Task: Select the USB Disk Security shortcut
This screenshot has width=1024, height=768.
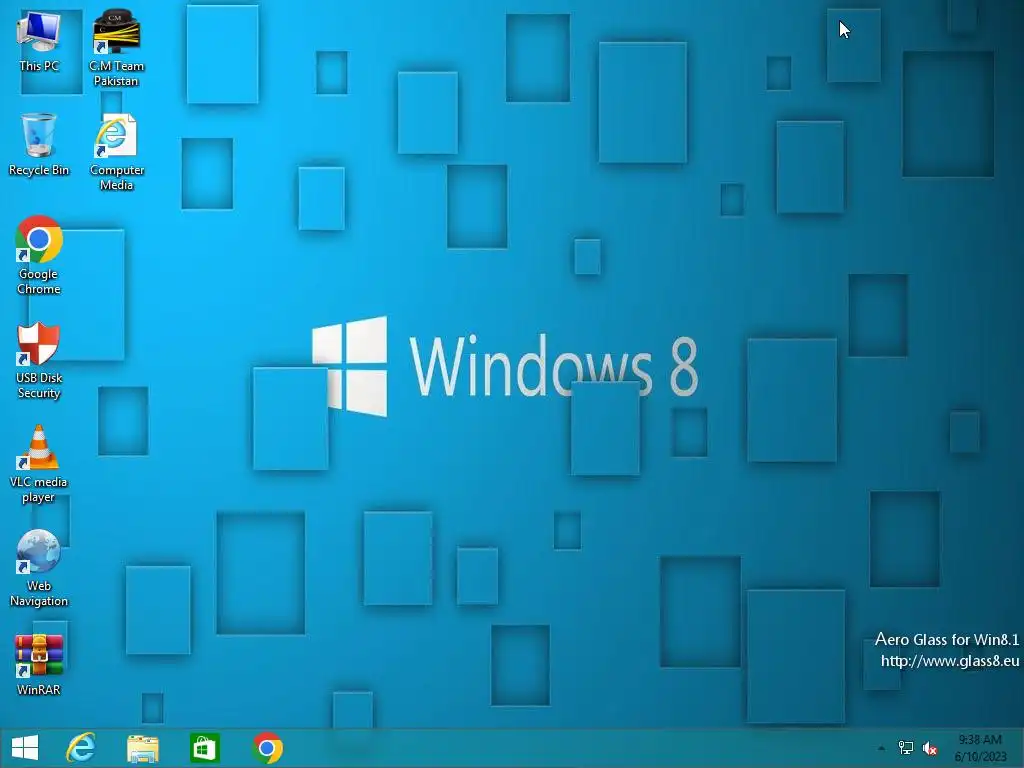Action: pos(39,360)
